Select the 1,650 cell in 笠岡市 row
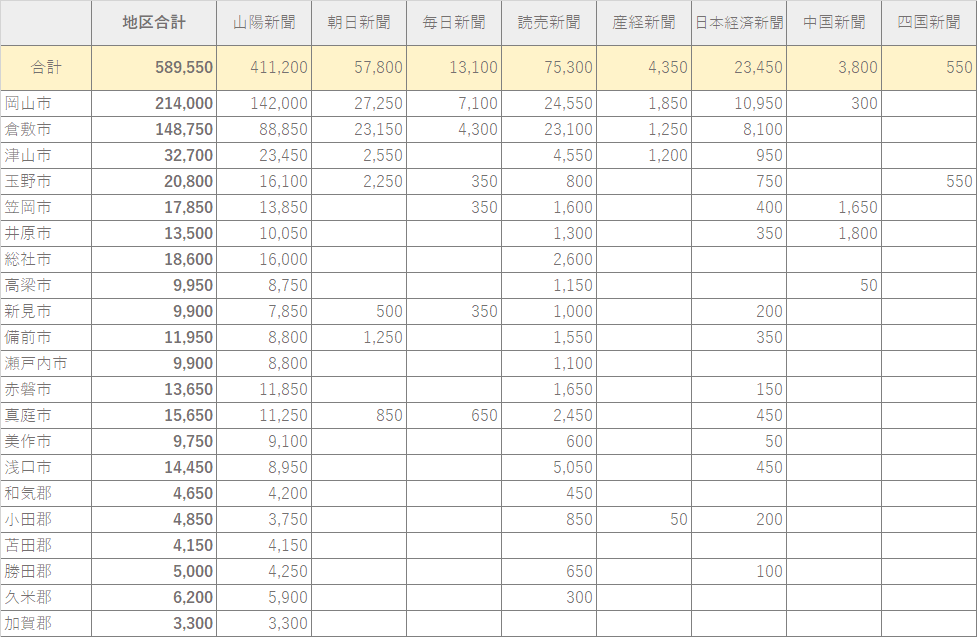The image size is (977, 637). [x=834, y=208]
